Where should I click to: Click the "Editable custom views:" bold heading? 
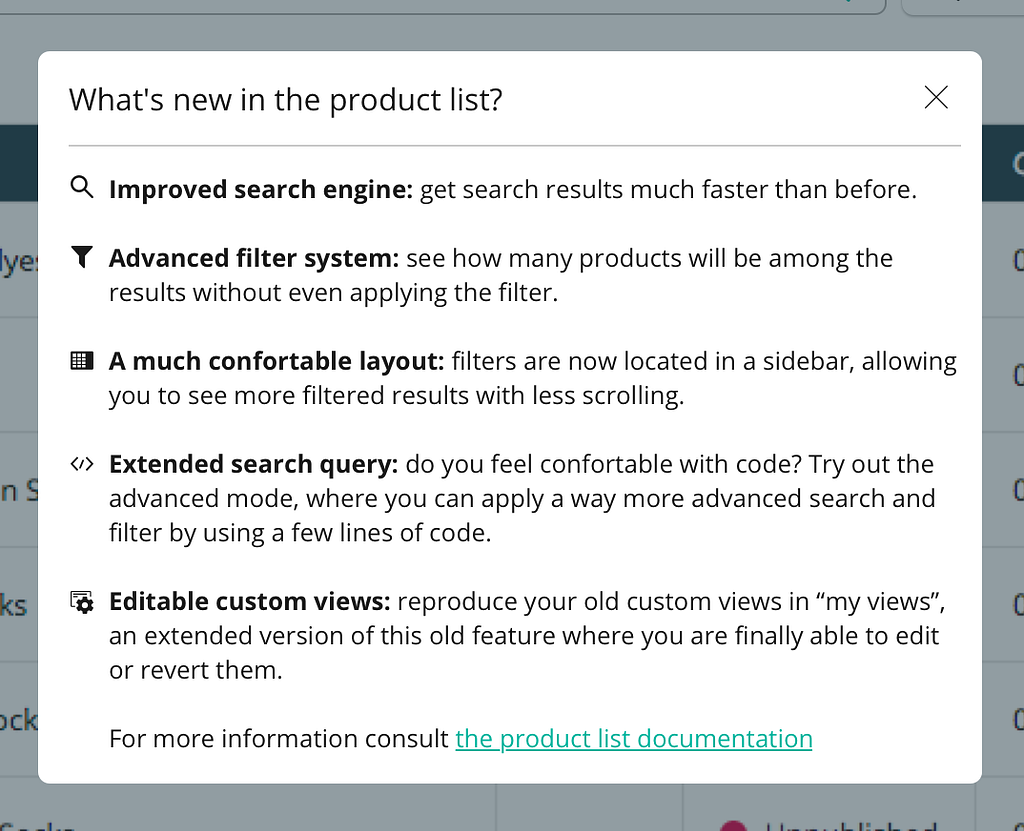click(x=249, y=603)
